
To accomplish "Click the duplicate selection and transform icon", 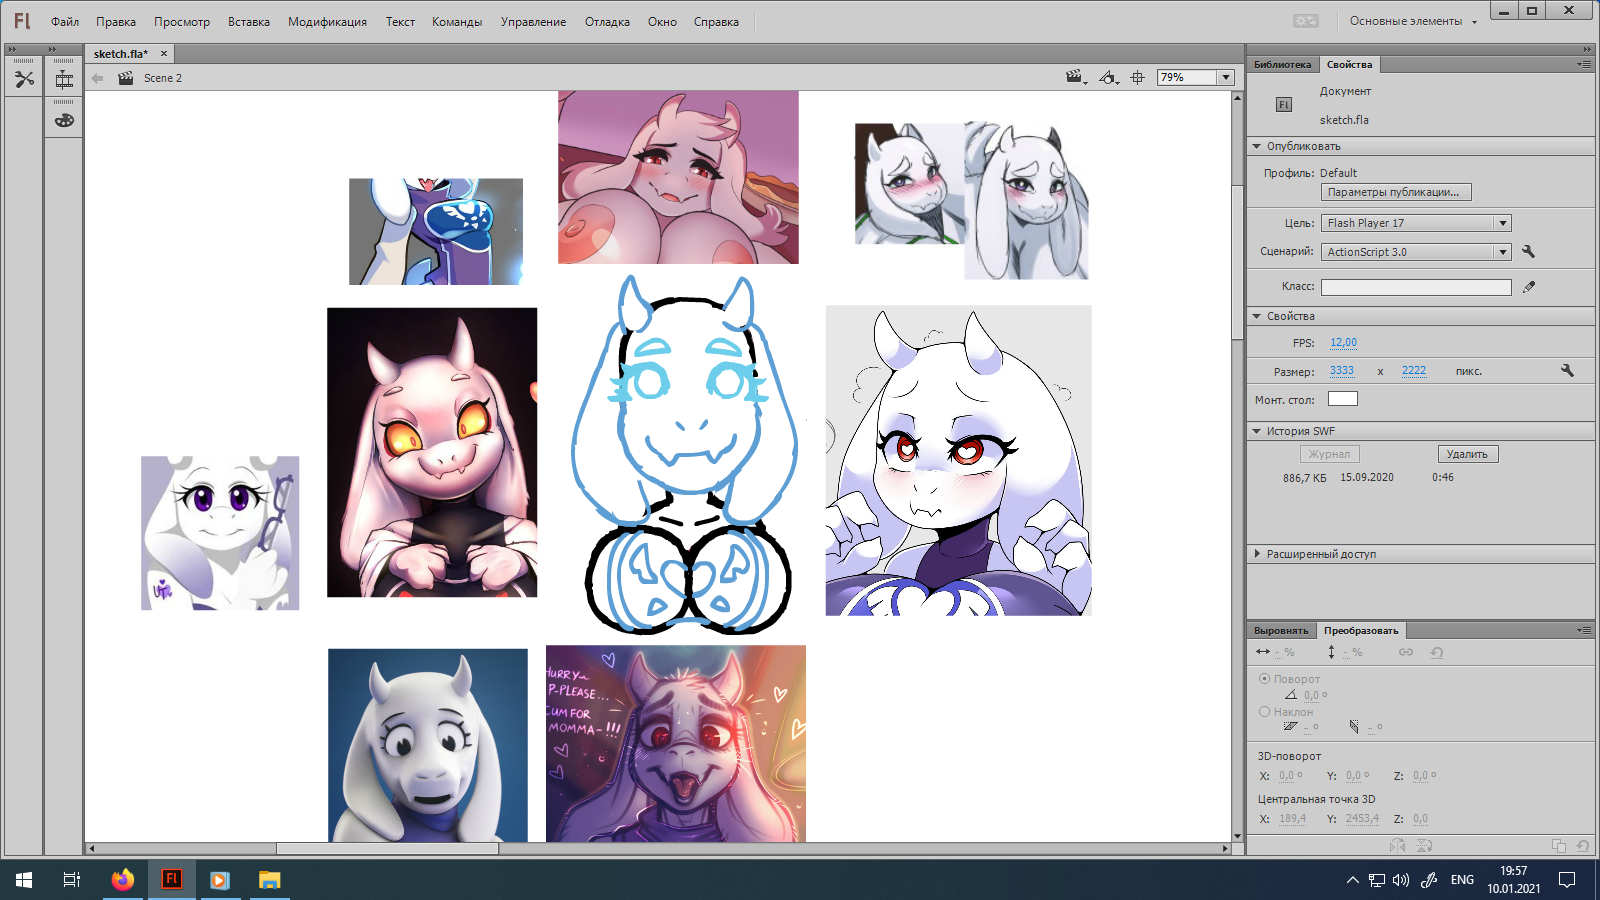I will [x=1558, y=846].
